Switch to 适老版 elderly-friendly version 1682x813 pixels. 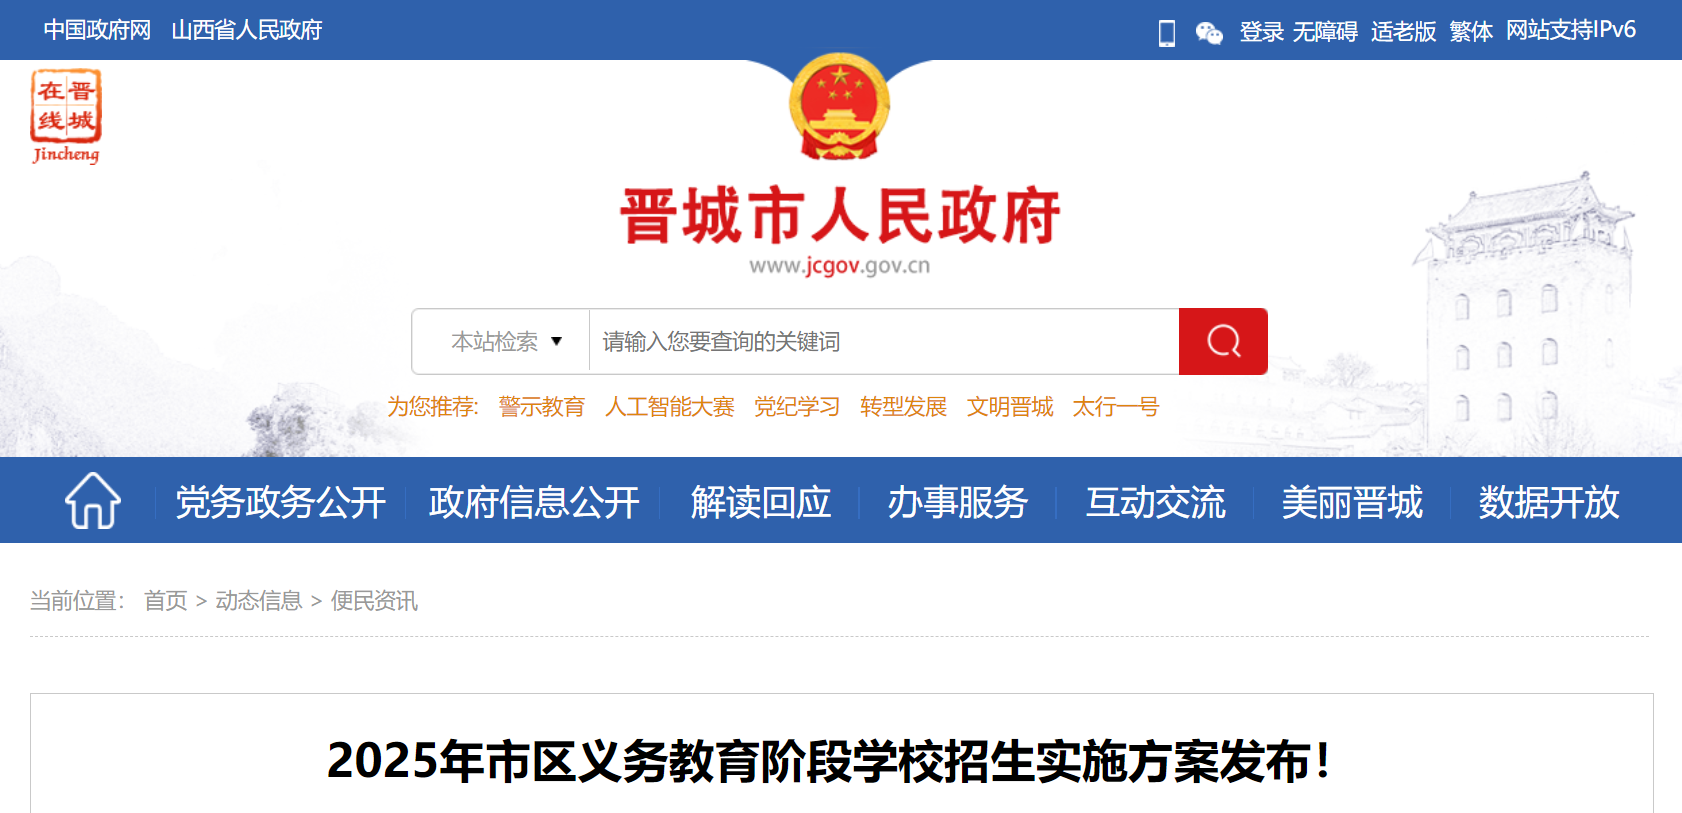click(x=1403, y=31)
